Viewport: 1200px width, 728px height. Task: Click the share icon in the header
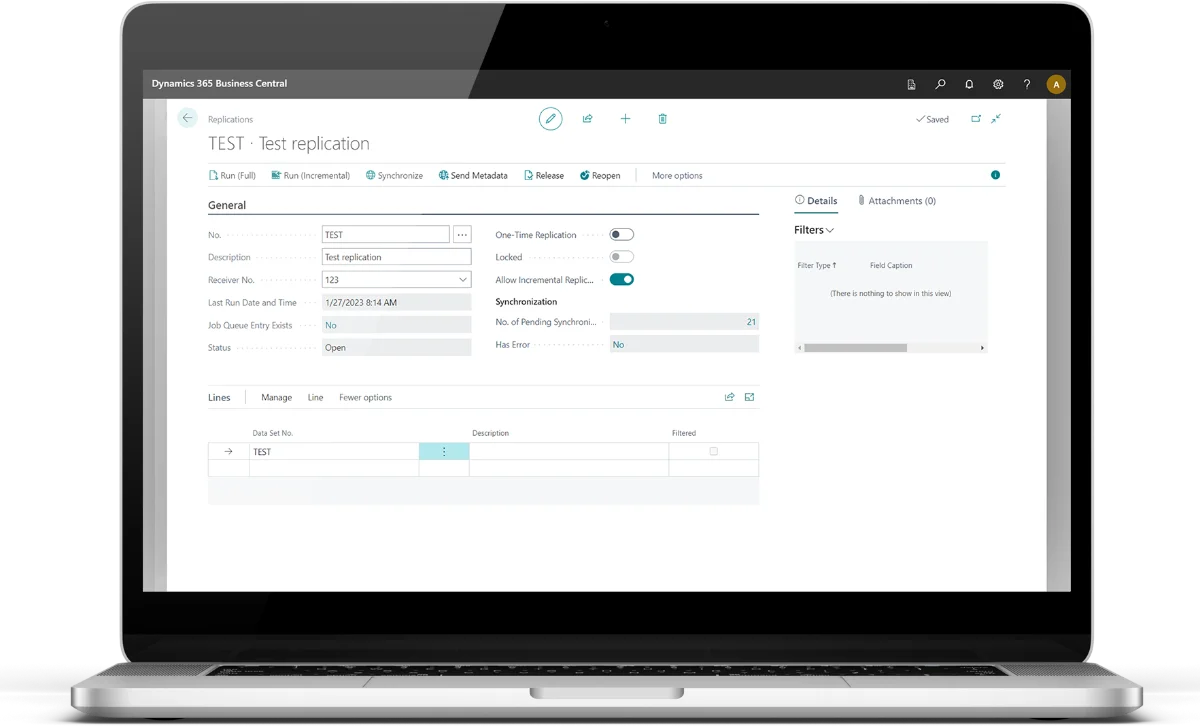coord(587,119)
